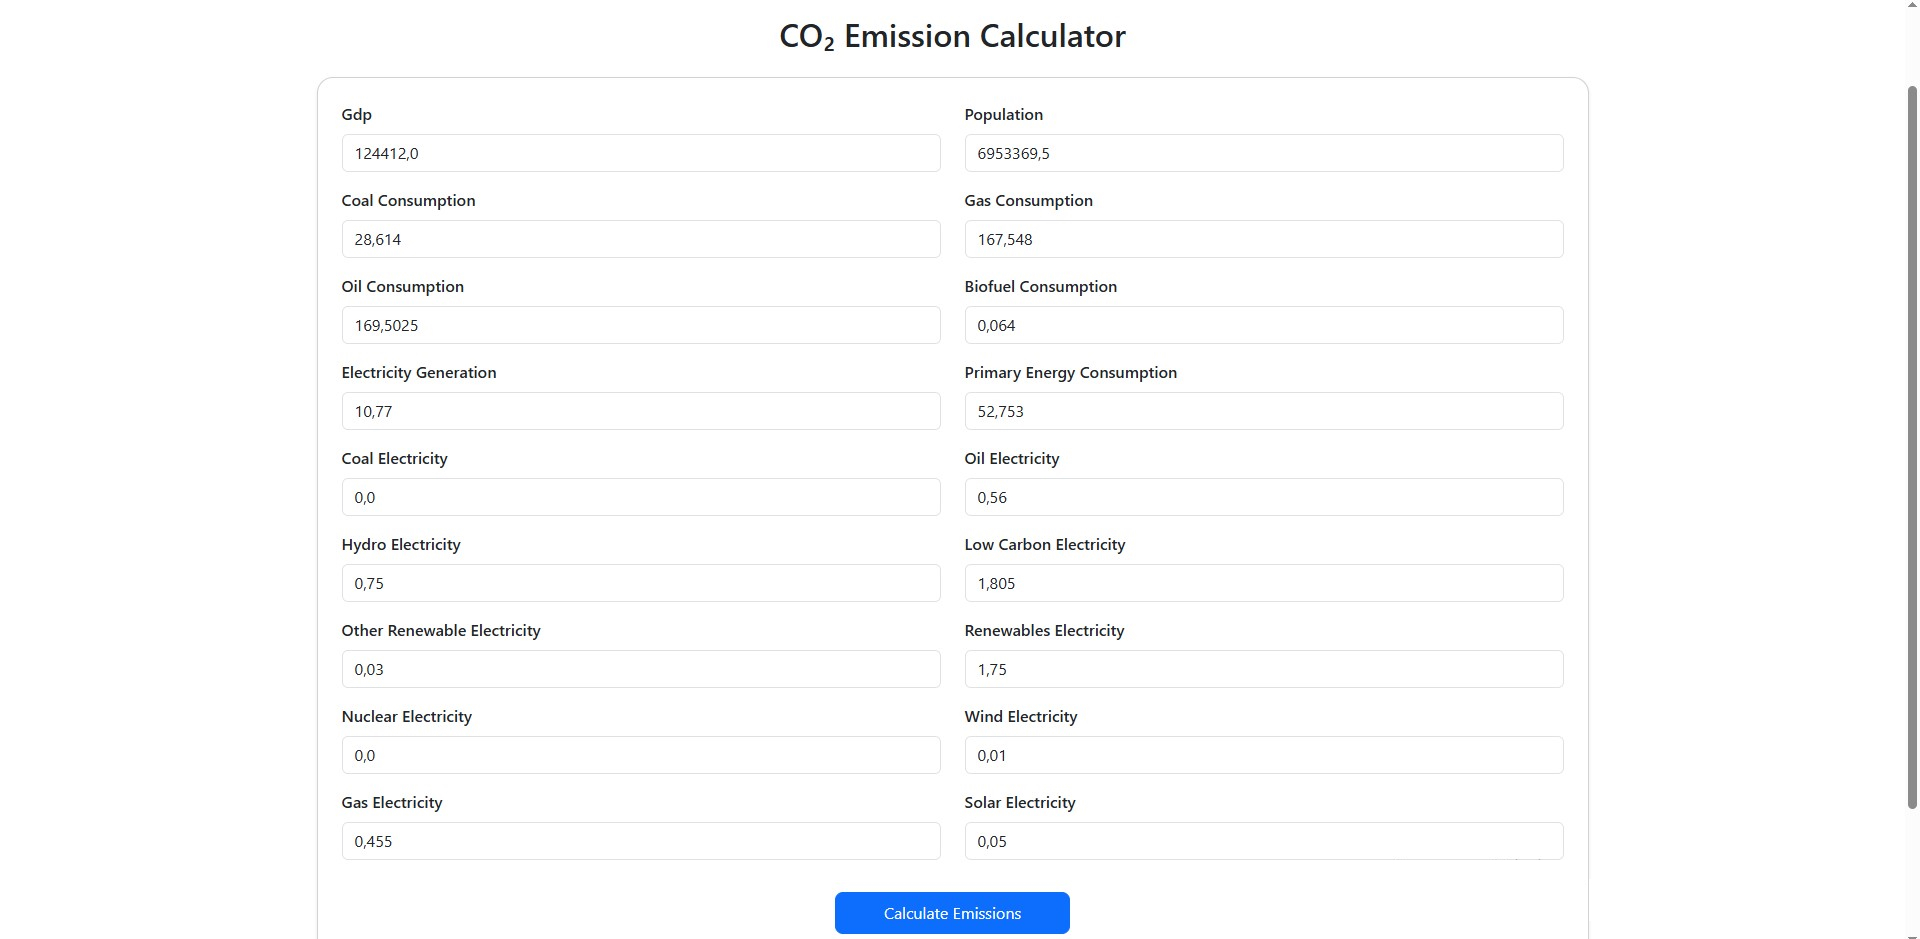The height and width of the screenshot is (939, 1920).
Task: Click the page vertical scrollbar thumb
Action: [1912, 447]
